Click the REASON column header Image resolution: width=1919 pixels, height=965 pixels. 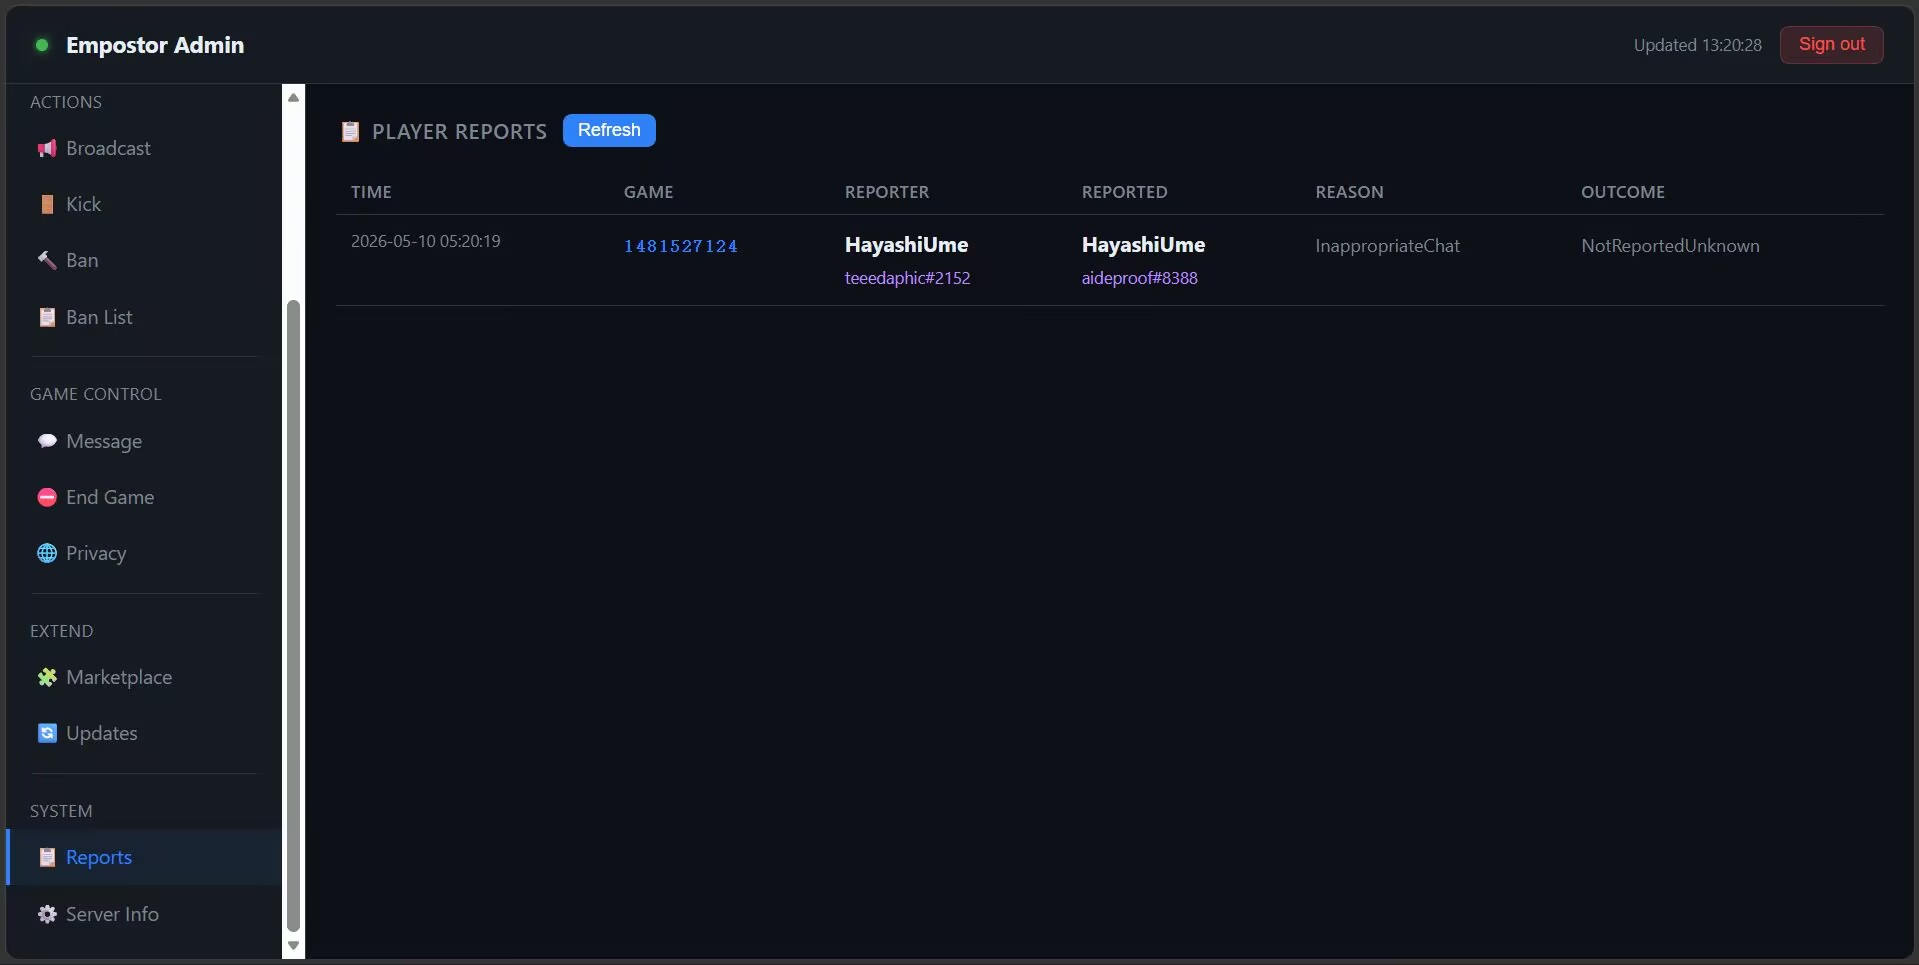(x=1349, y=192)
